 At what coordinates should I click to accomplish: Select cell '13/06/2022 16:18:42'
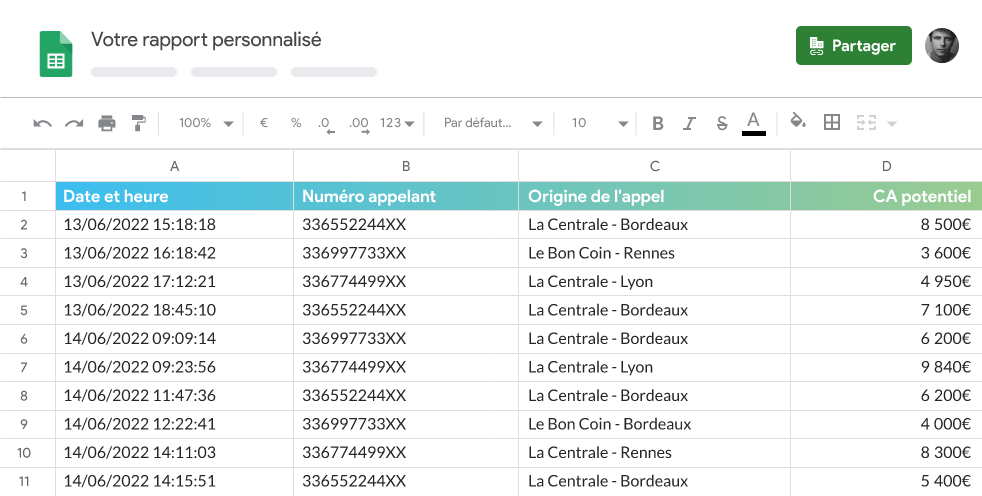coord(174,253)
